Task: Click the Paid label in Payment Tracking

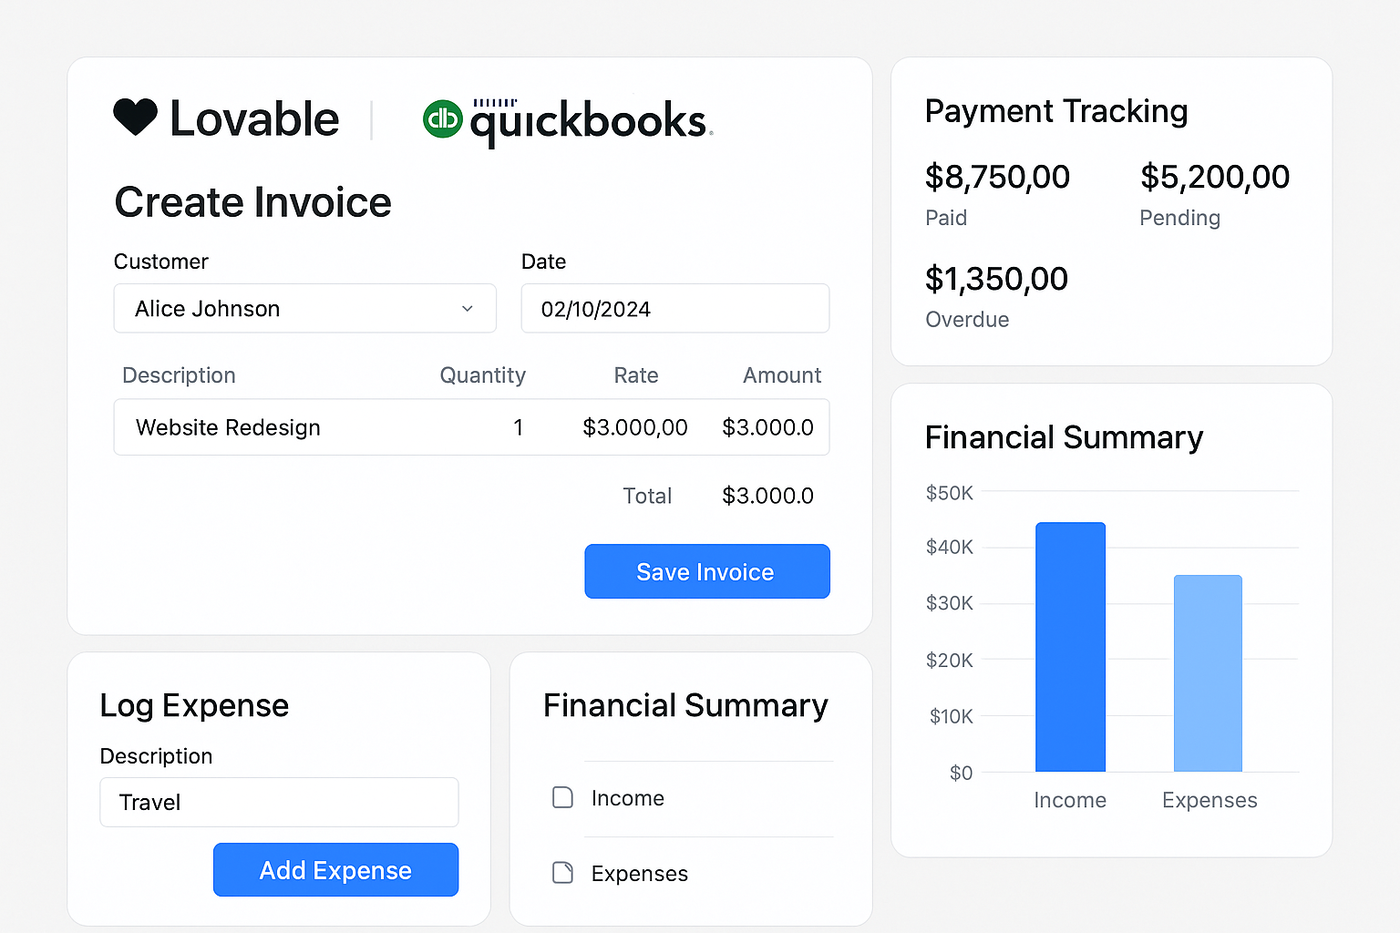Action: [x=946, y=218]
